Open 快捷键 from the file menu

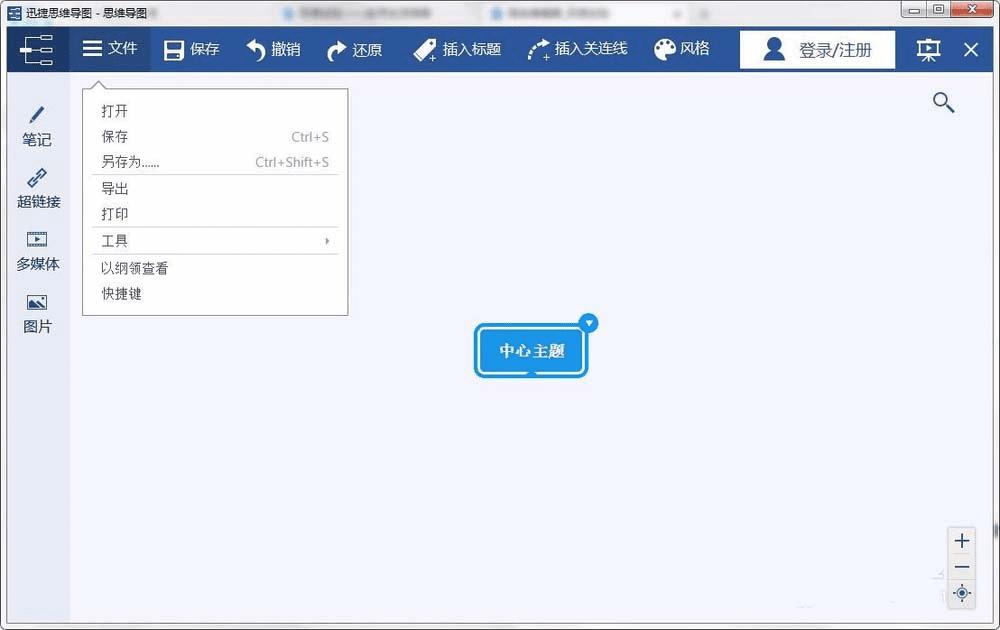(215, 294)
